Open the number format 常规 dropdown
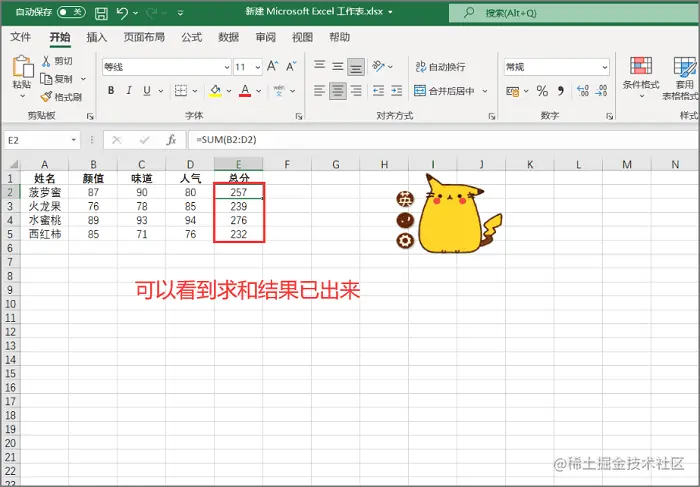Image resolution: width=700 pixels, height=487 pixels. (604, 67)
